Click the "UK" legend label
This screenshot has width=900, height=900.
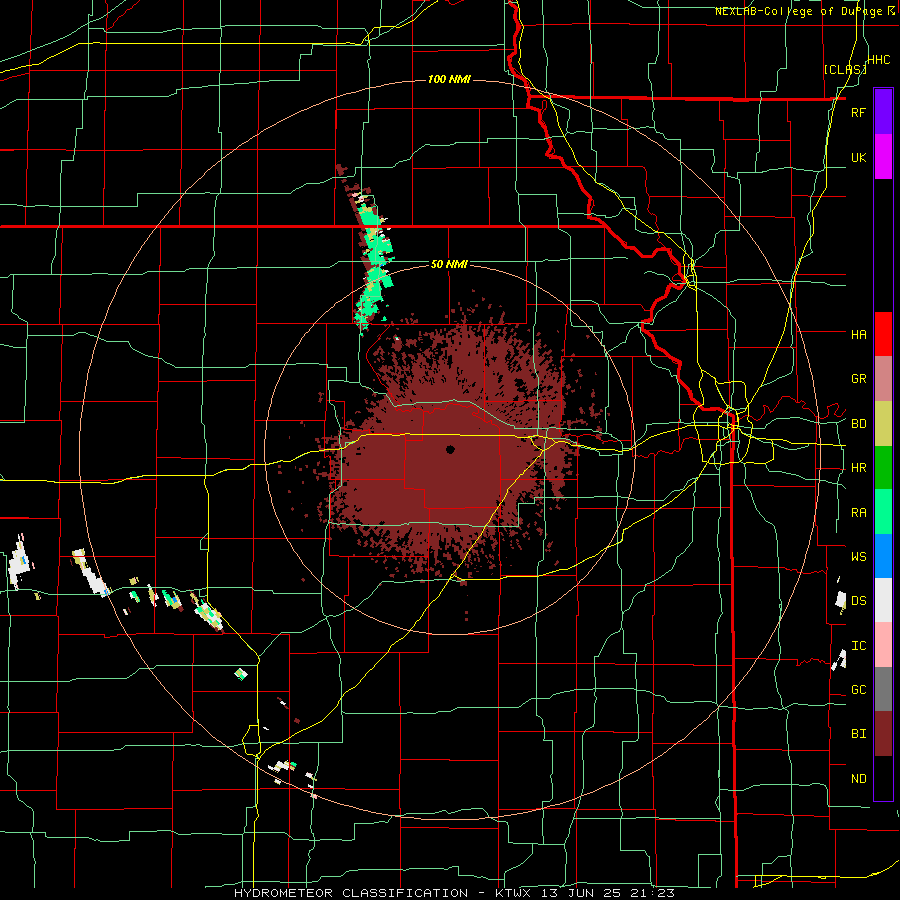[858, 157]
